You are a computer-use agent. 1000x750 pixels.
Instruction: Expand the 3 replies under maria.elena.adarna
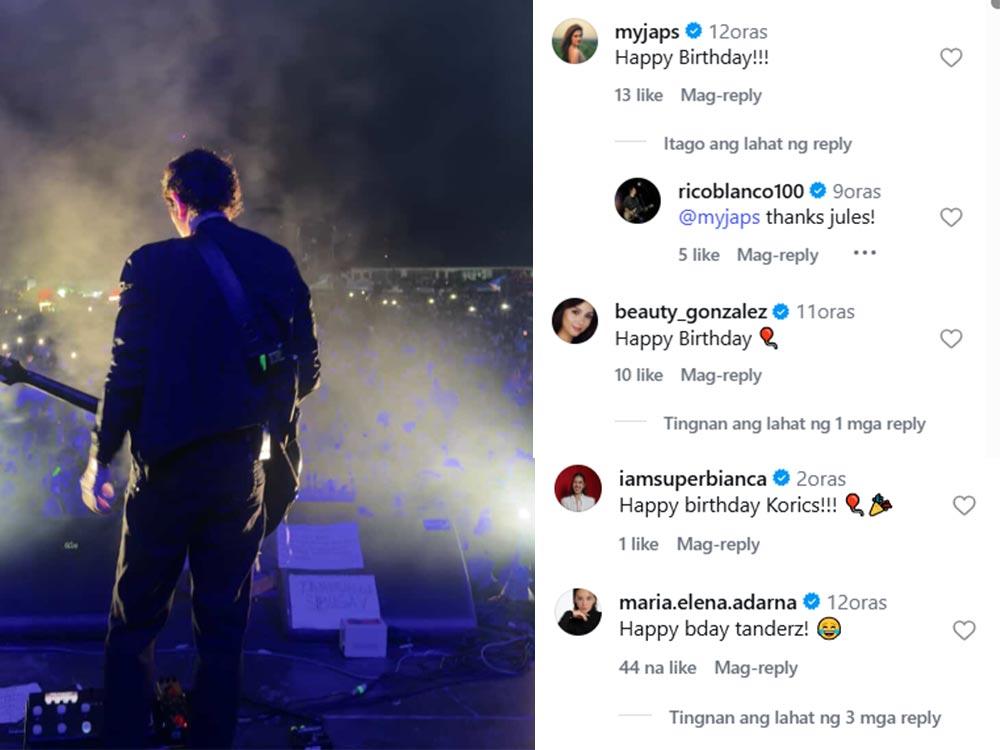click(x=804, y=718)
